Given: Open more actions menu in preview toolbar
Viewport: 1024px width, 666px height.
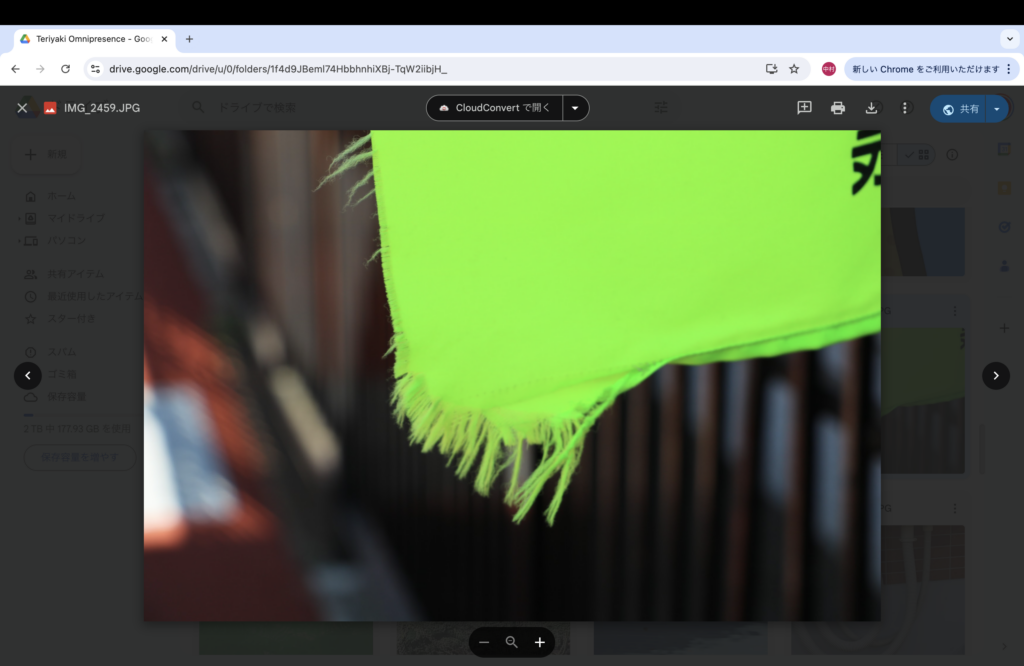Looking at the screenshot, I should 904,108.
